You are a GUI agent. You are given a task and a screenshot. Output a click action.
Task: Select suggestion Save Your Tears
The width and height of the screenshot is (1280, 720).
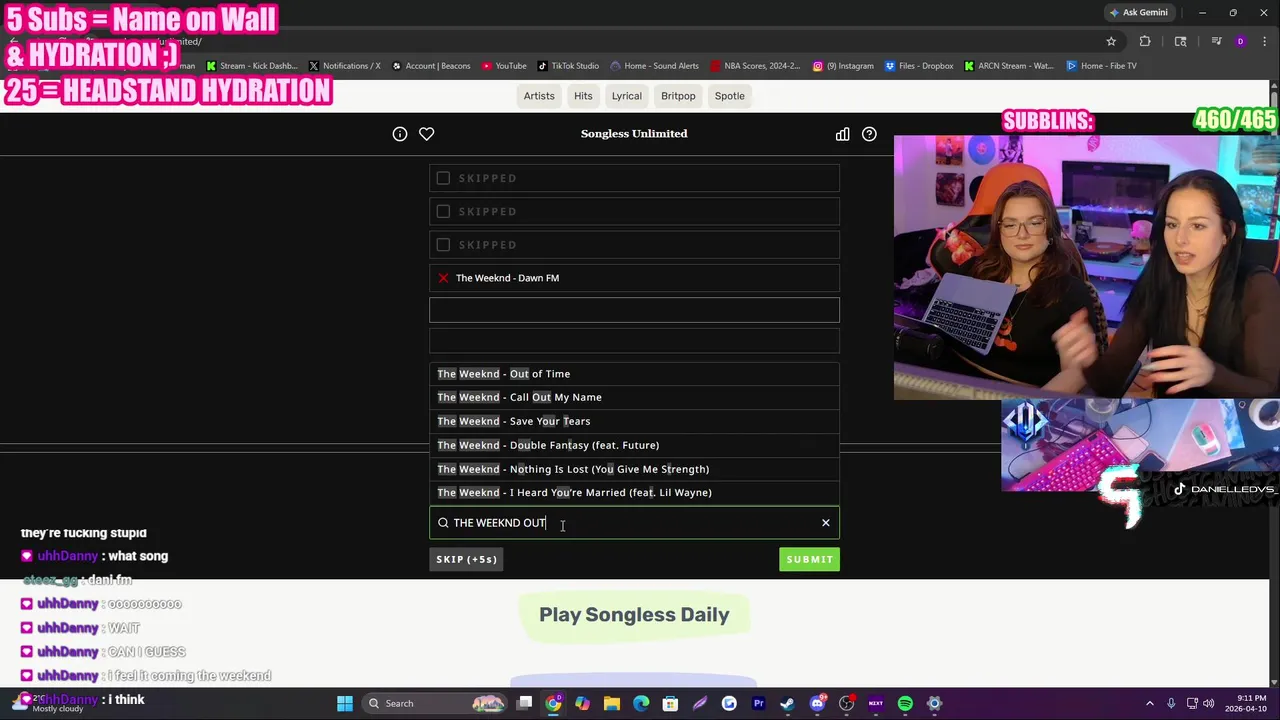(x=634, y=421)
